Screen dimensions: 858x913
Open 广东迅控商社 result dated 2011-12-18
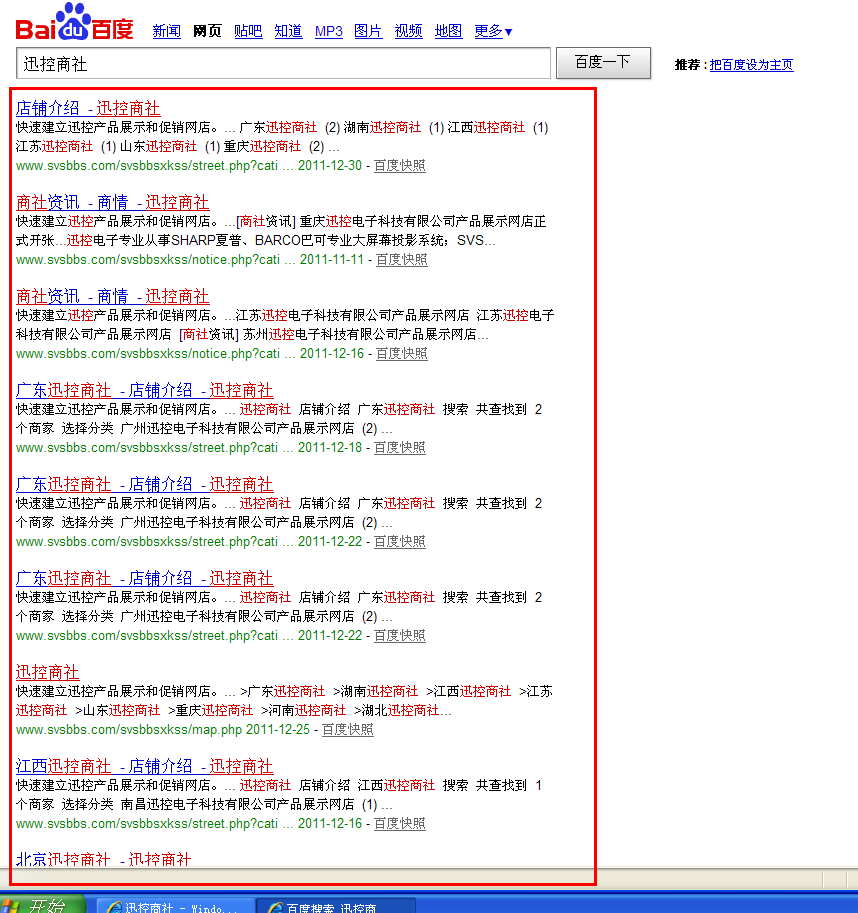tap(144, 390)
